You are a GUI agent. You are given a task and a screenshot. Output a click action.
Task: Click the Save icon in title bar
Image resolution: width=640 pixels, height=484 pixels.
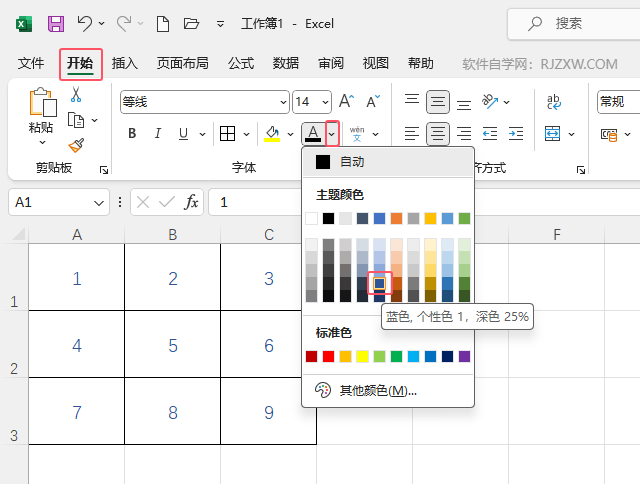[x=56, y=23]
